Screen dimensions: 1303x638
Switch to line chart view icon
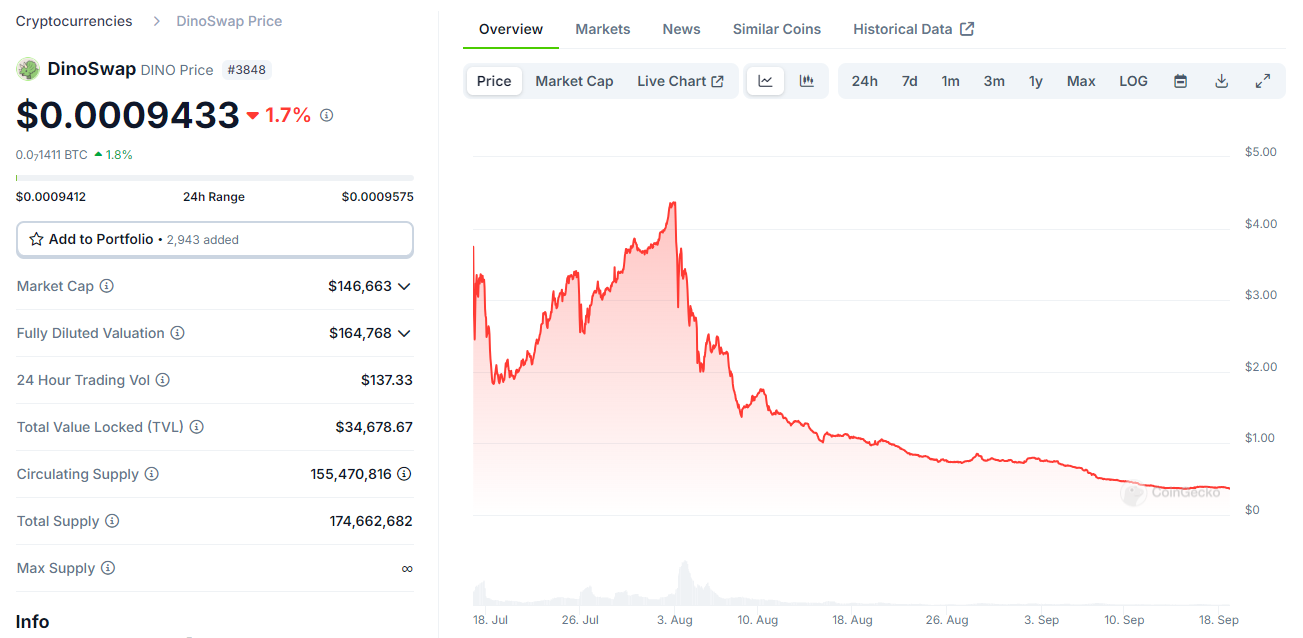[x=766, y=81]
